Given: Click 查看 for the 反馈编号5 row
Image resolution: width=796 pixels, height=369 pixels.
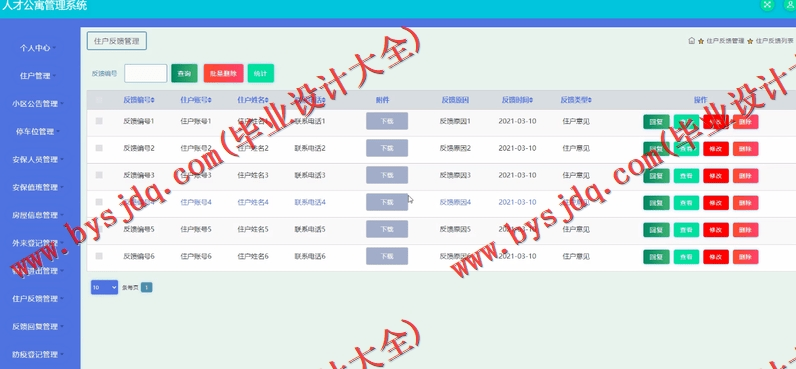Looking at the screenshot, I should 686,229.
